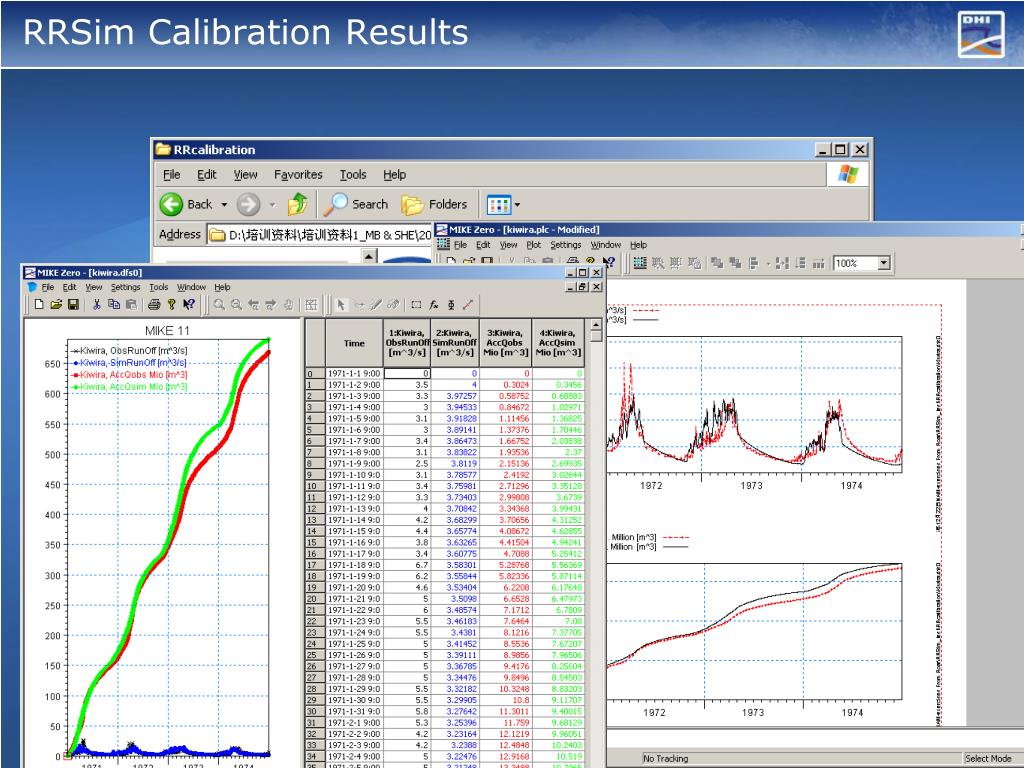
Task: Open Tools menu in kiwira.dfs0 window
Action: point(159,287)
